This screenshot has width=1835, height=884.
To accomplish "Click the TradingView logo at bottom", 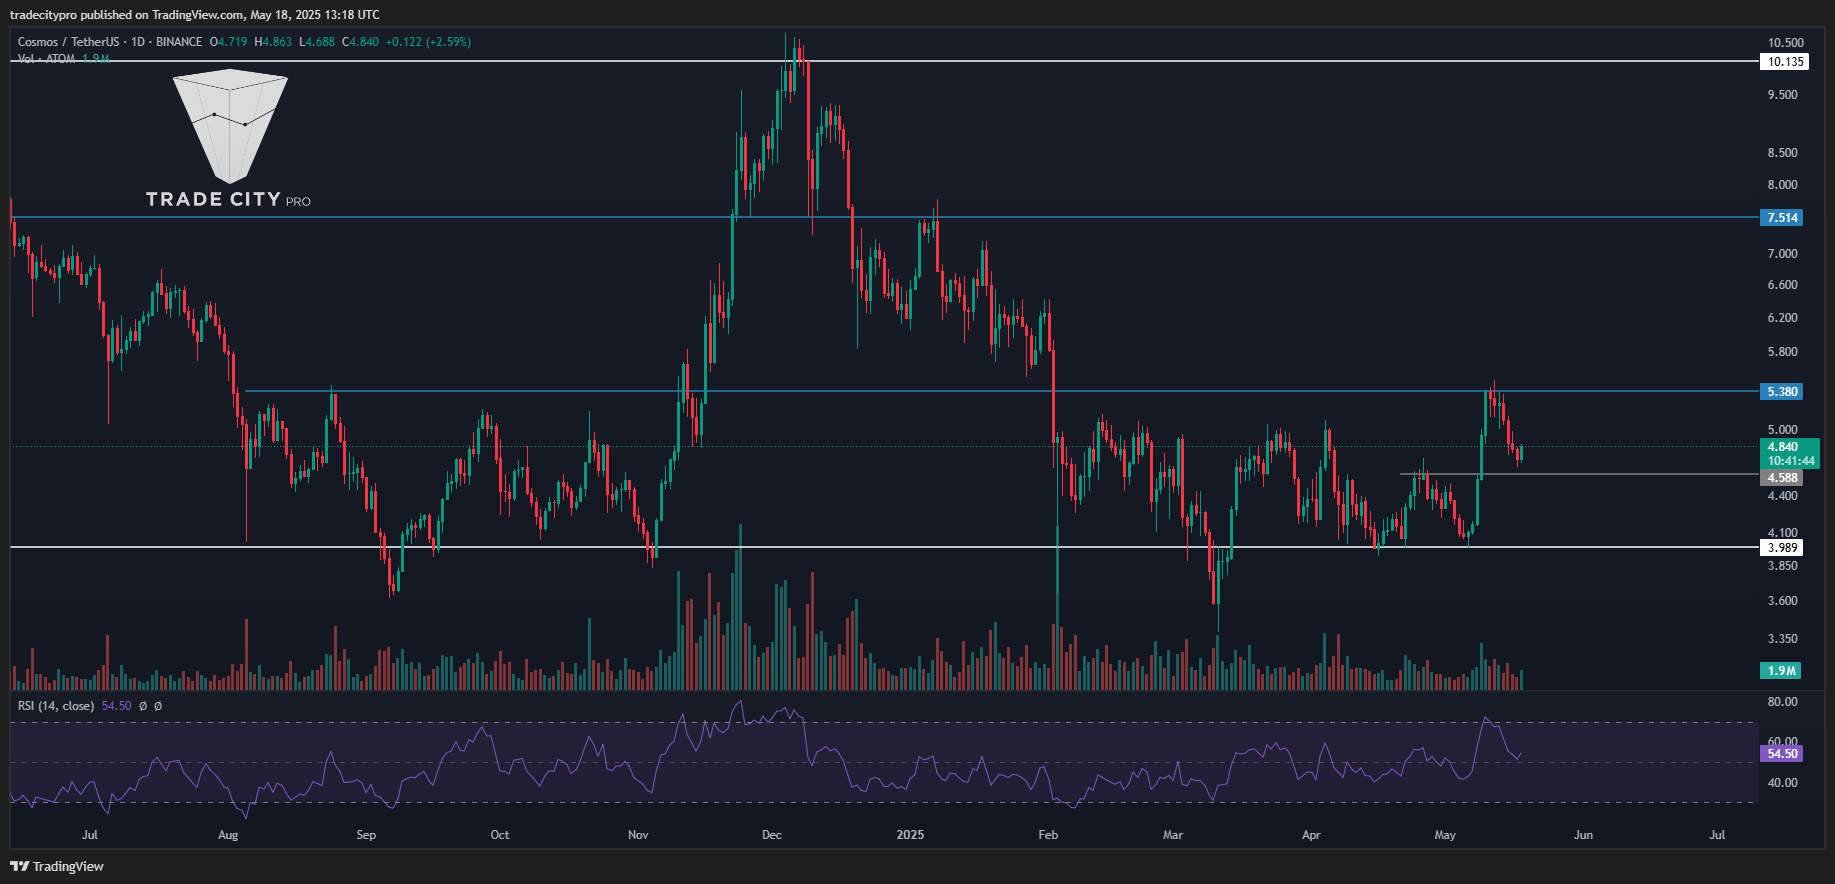I will [x=58, y=866].
